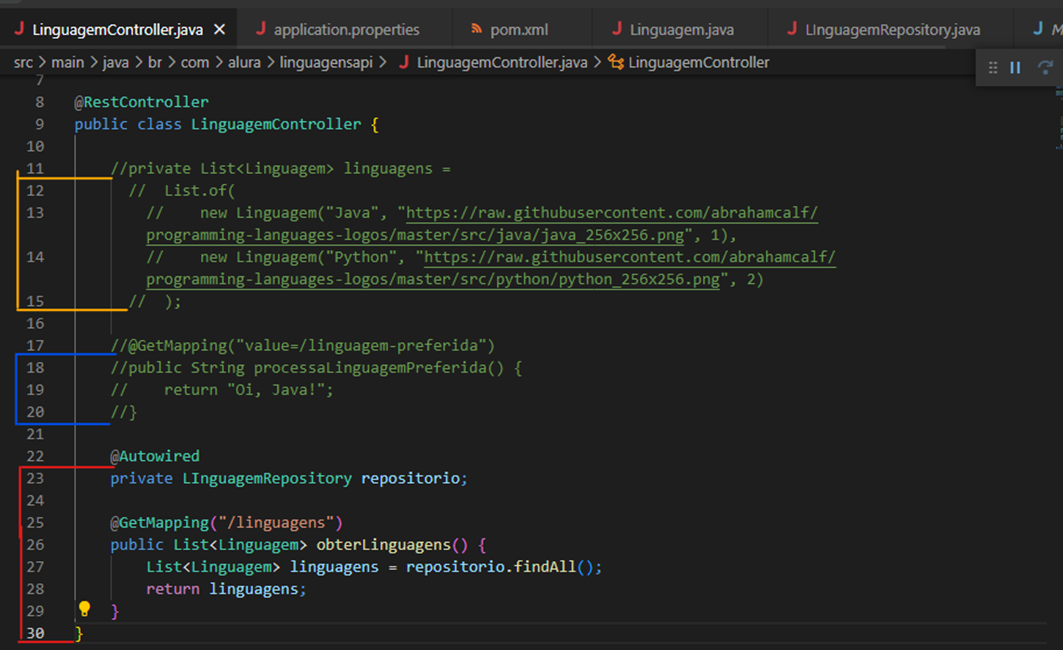This screenshot has width=1063, height=650.
Task: Open the pom.xml tab
Action: (x=519, y=30)
